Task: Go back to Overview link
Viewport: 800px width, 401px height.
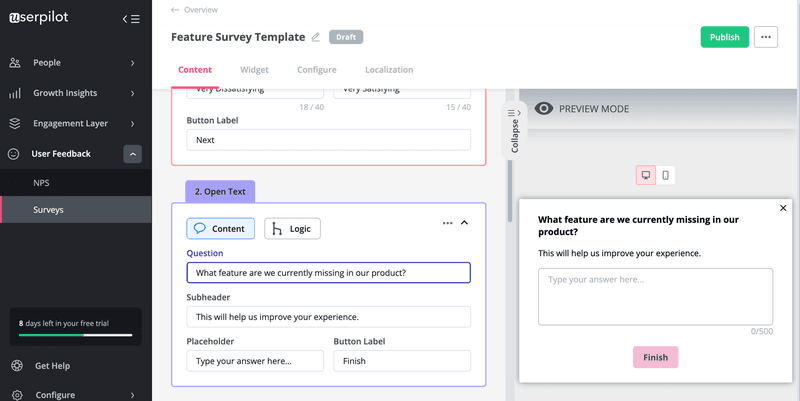Action: [x=194, y=9]
